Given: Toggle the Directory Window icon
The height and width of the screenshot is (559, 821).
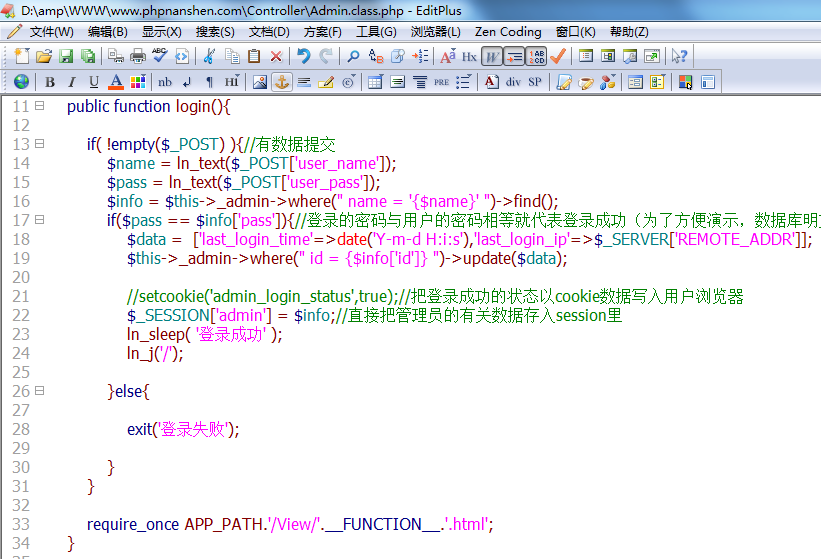Looking at the screenshot, I should [586, 56].
